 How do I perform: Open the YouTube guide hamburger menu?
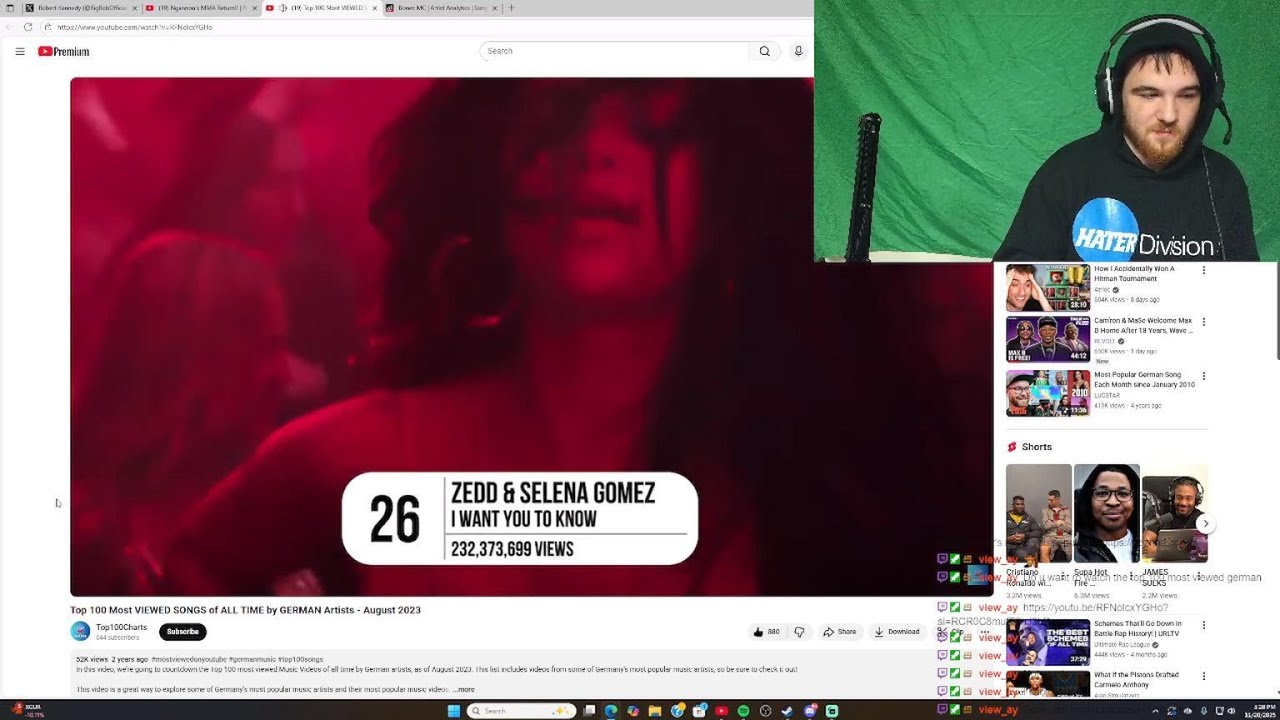click(20, 51)
